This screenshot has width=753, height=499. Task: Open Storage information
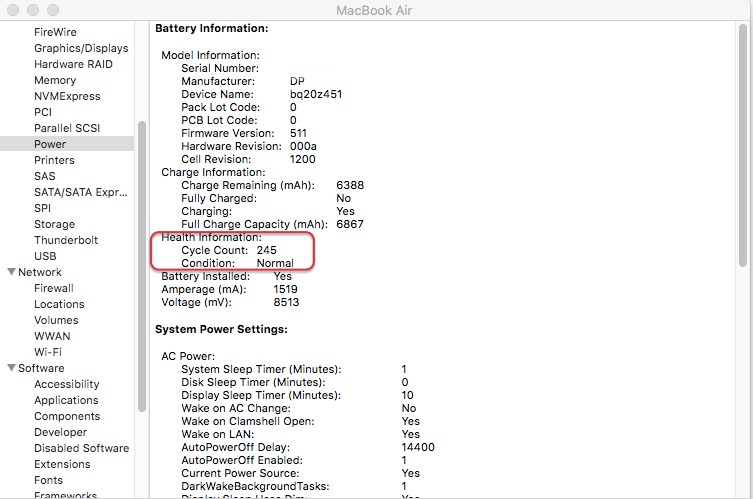(54, 224)
